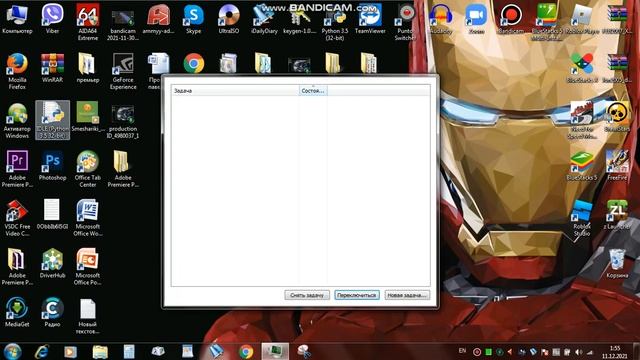Click the Google Chrome desktop icon
This screenshot has height=360, width=640.
pos(194,63)
